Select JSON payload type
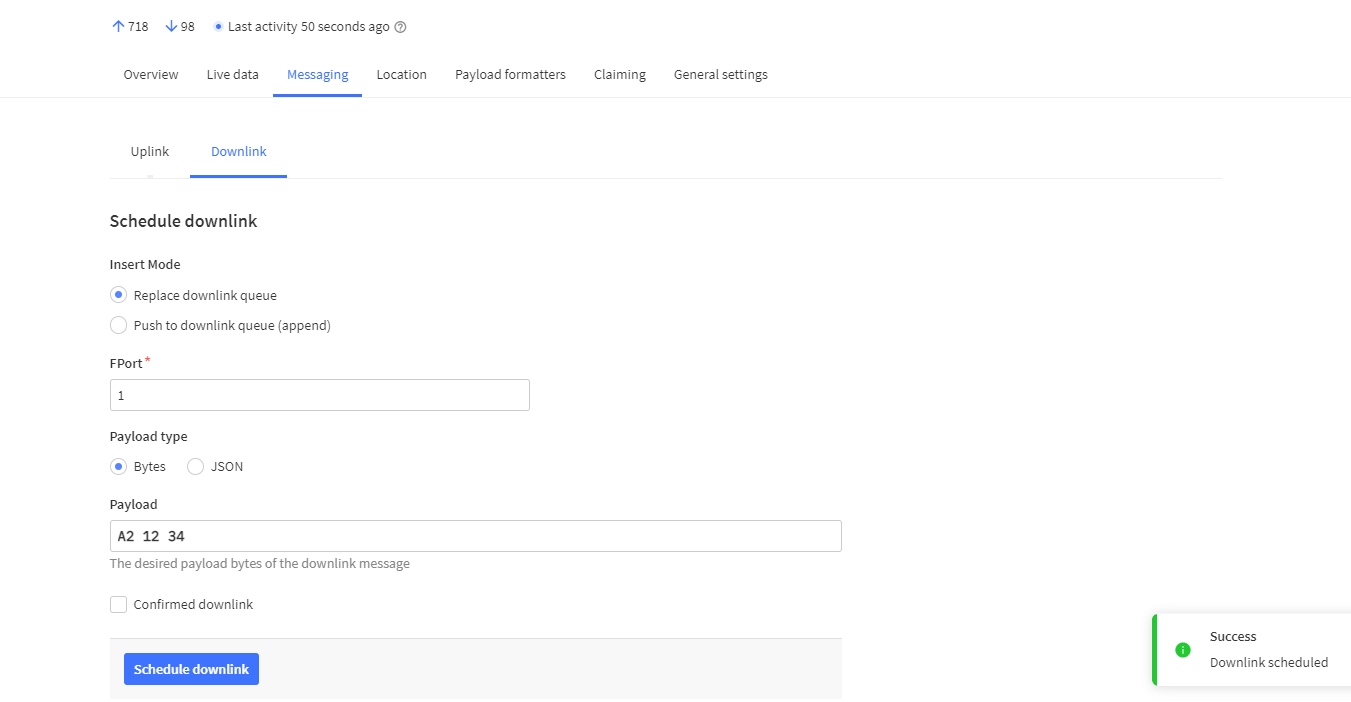 point(196,466)
